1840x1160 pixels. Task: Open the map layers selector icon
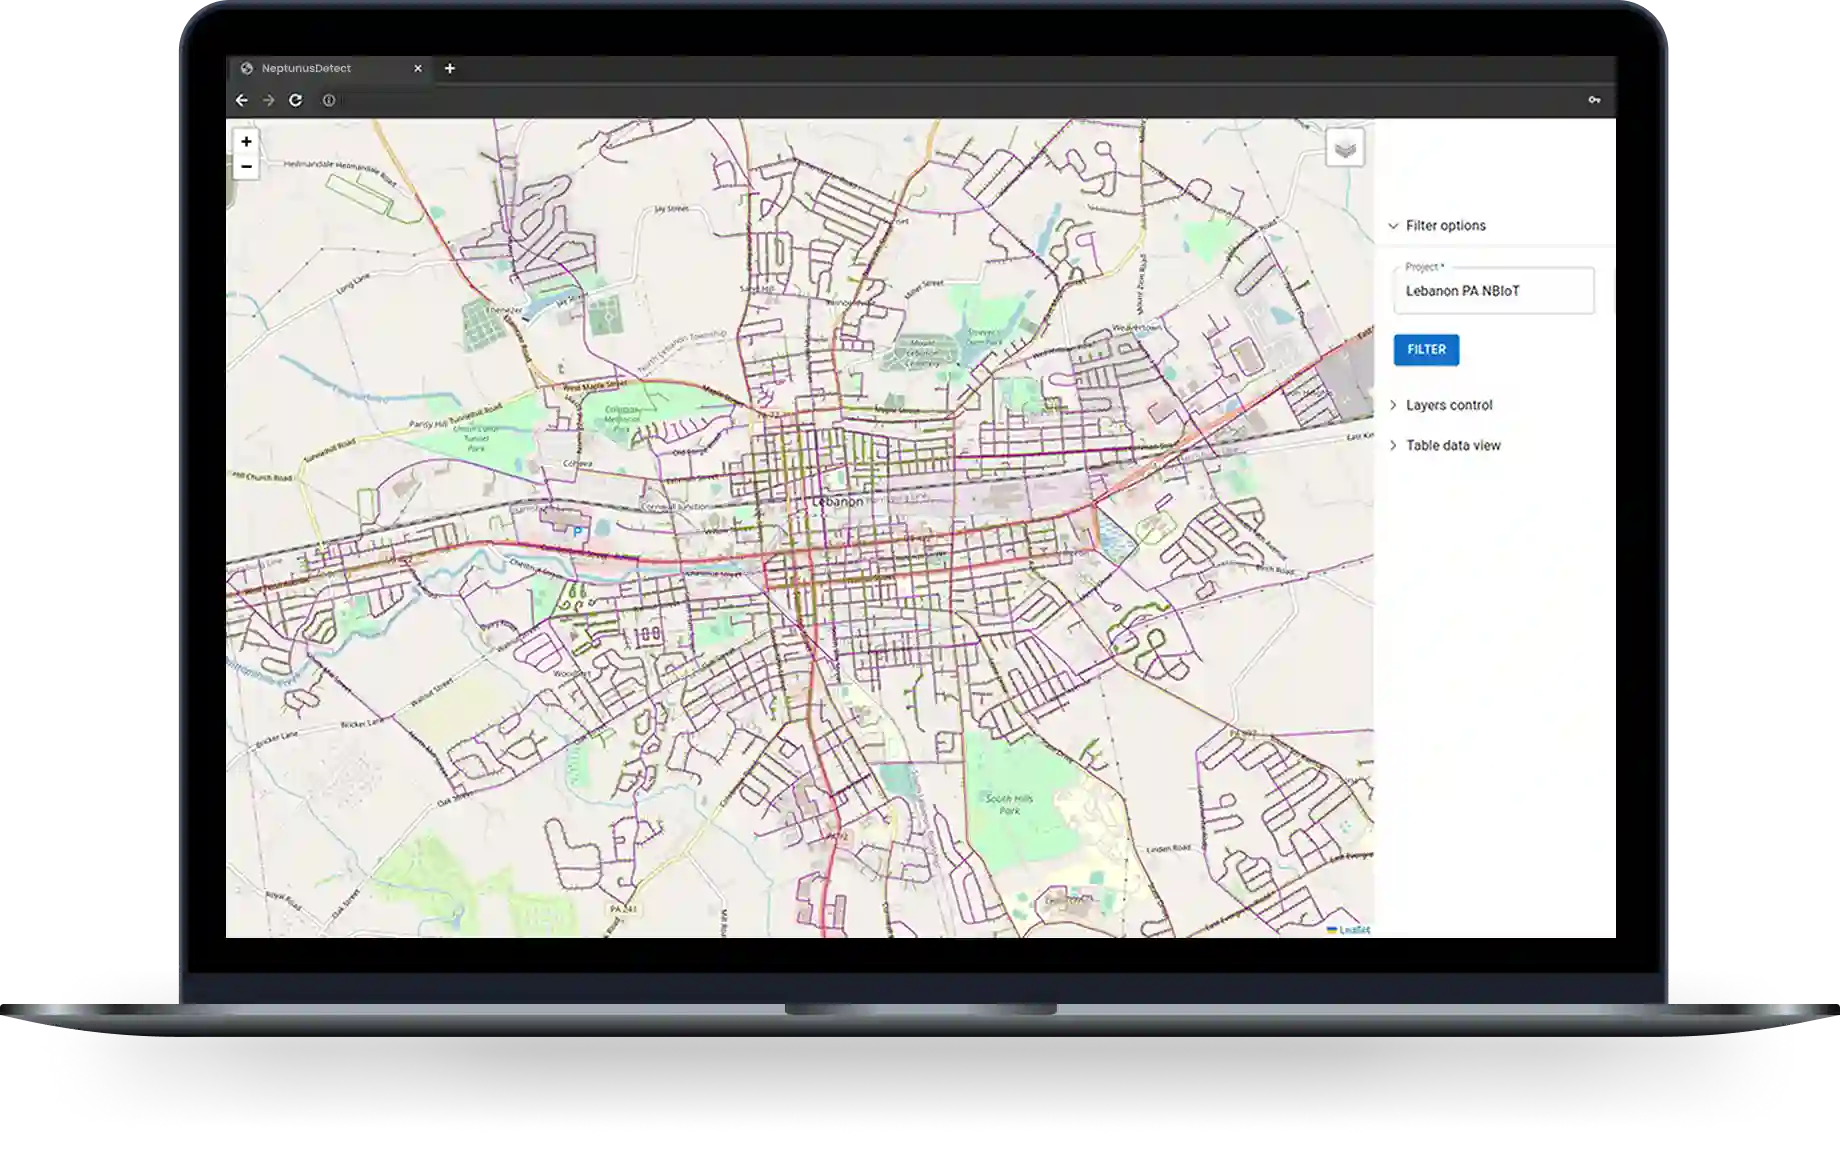point(1345,149)
